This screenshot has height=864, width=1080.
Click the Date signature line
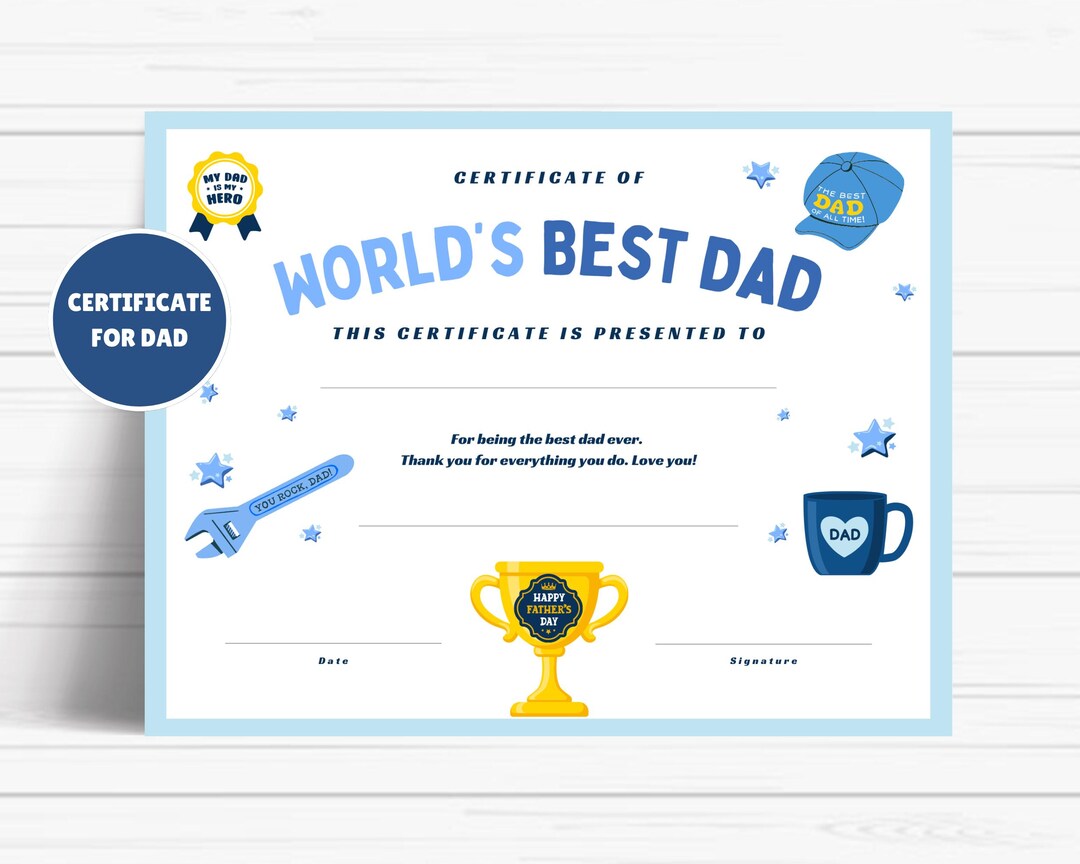point(333,641)
